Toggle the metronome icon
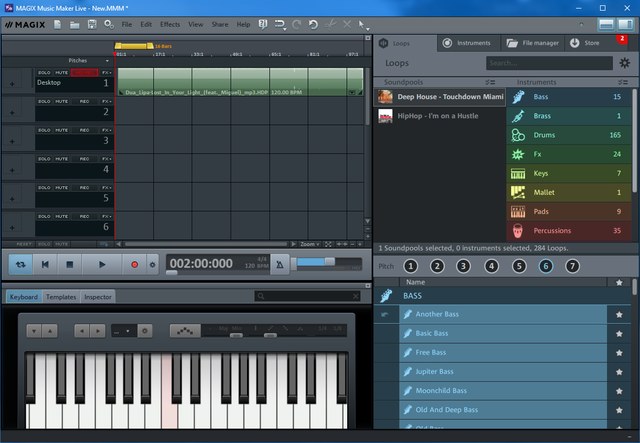640x443 pixels. [281, 263]
